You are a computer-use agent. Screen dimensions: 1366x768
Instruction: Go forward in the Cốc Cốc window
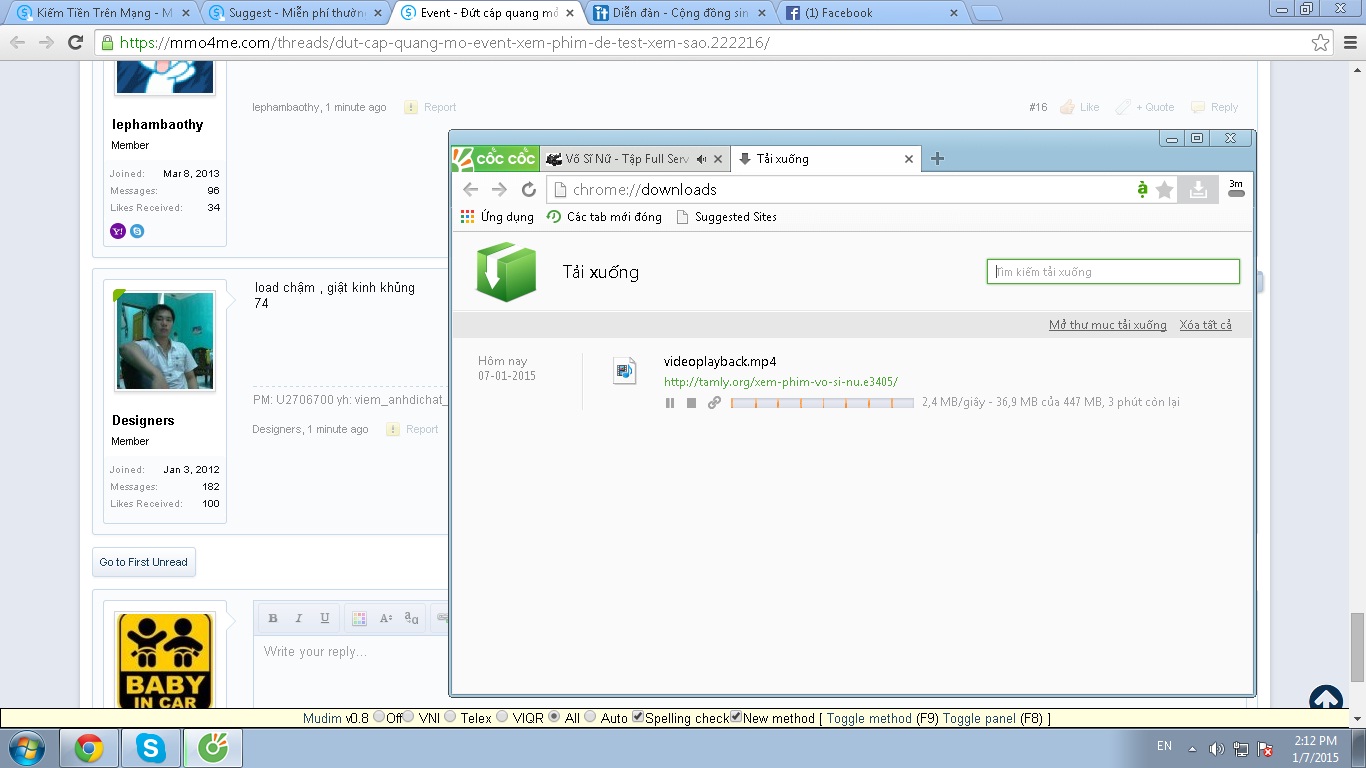click(499, 189)
